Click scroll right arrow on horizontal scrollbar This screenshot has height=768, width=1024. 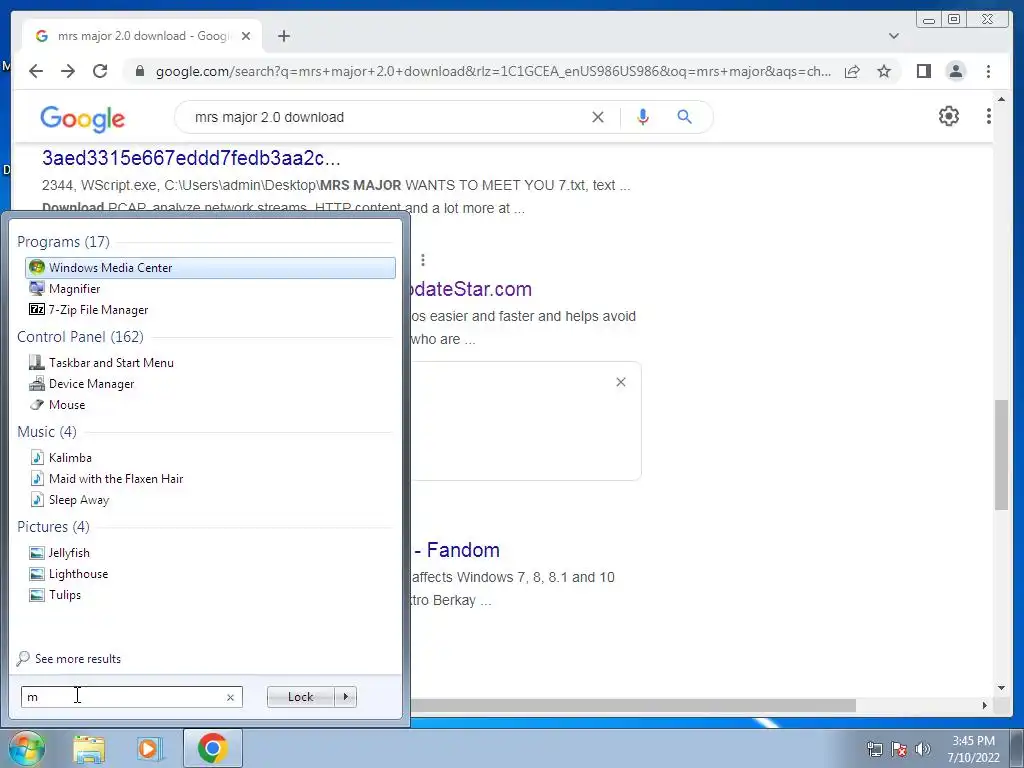(x=985, y=705)
